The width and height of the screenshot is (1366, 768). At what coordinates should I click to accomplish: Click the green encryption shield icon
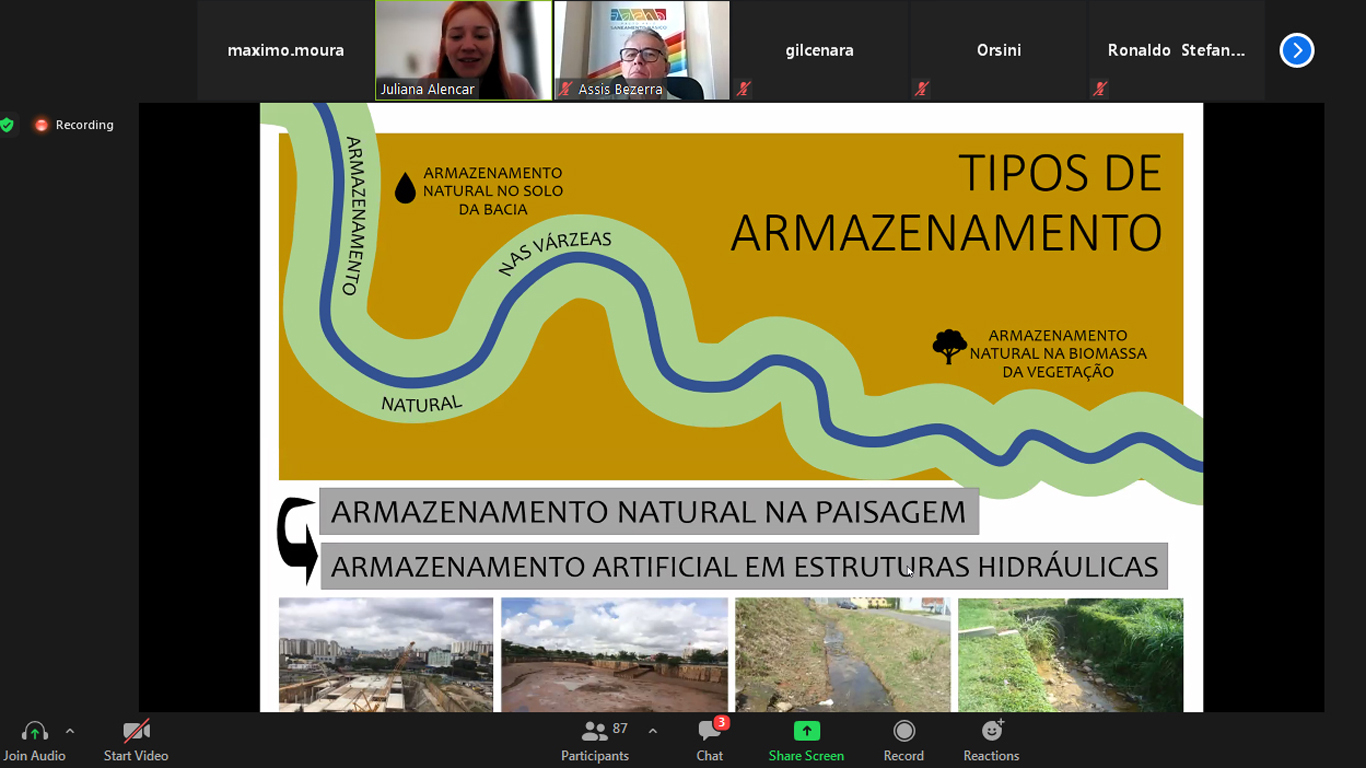pos(8,125)
